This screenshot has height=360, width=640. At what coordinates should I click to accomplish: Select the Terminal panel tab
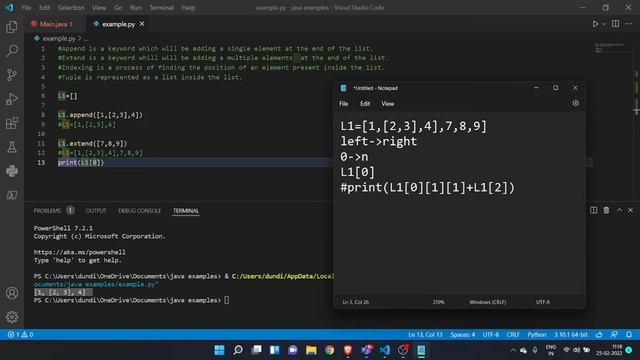[x=186, y=211]
